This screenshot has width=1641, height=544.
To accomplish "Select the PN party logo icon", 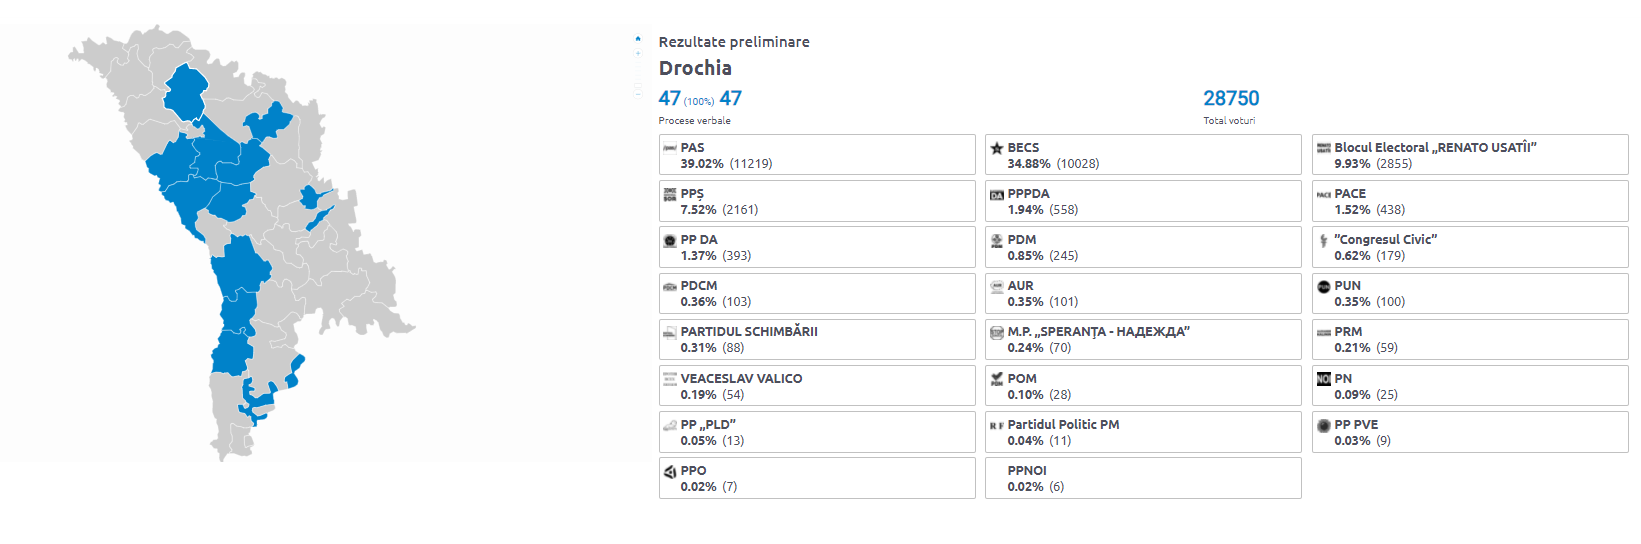I will (x=1324, y=379).
